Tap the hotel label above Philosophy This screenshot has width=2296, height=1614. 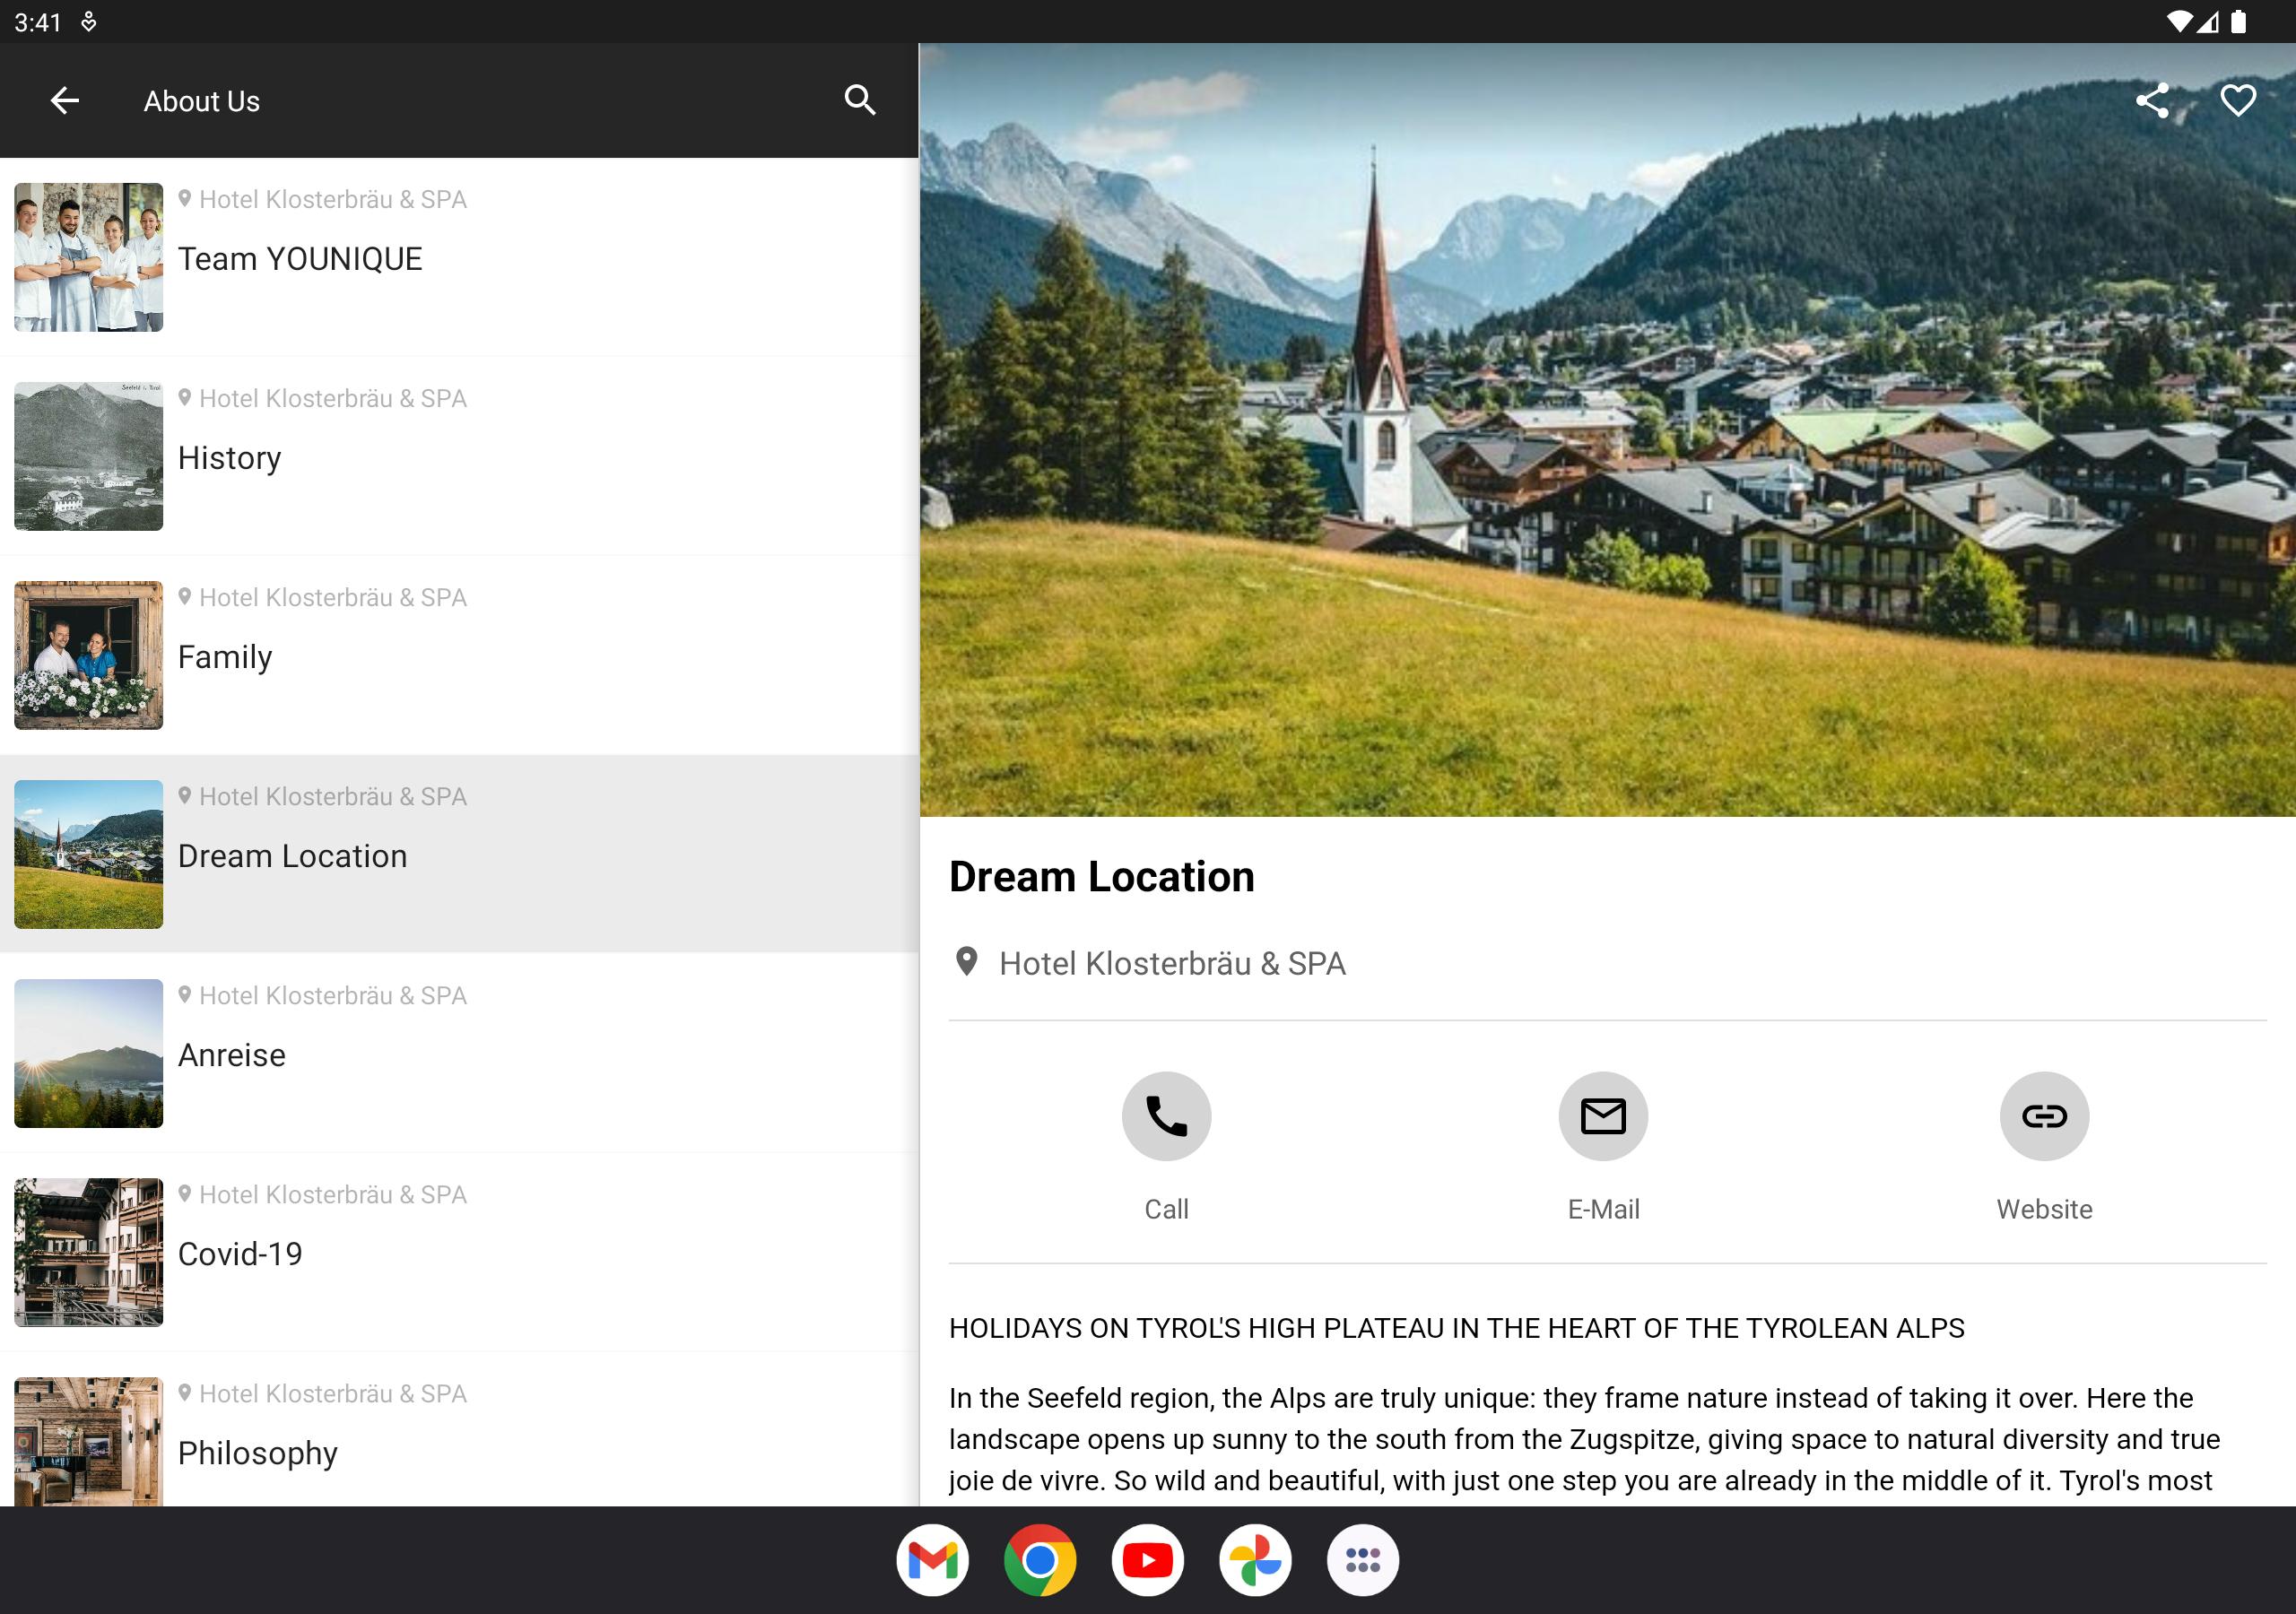332,1393
